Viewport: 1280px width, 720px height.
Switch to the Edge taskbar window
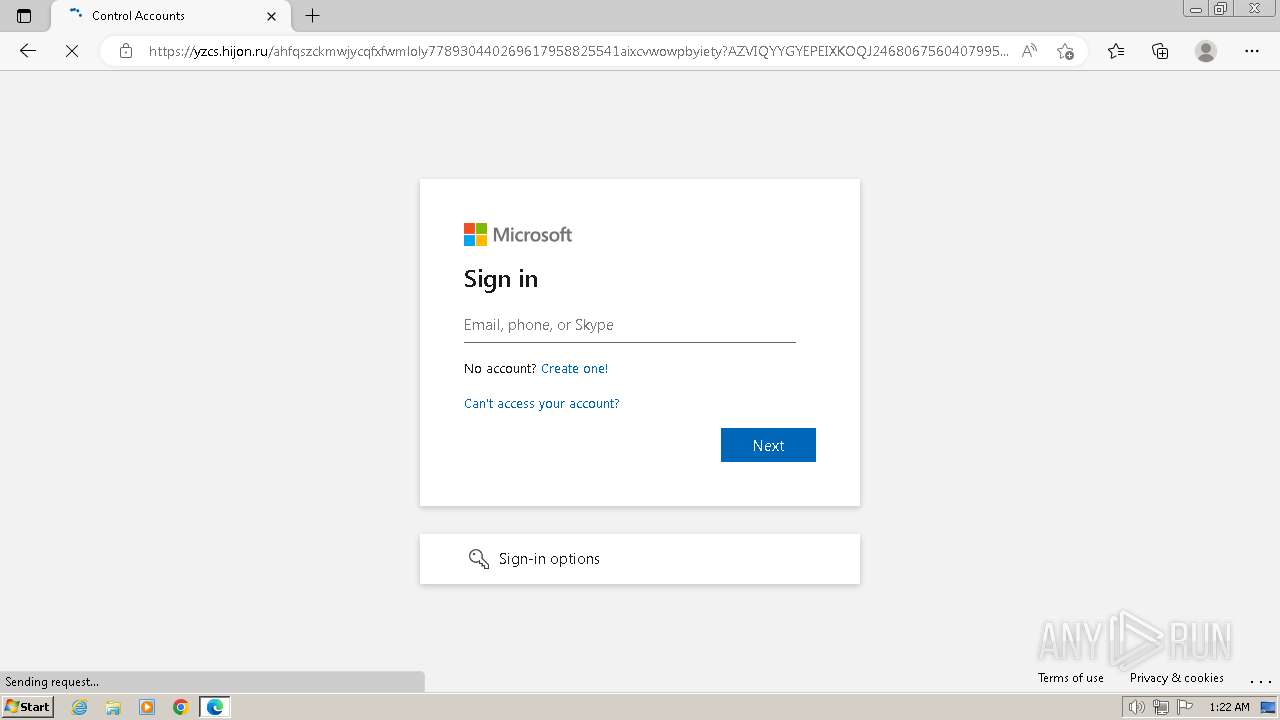pos(215,707)
